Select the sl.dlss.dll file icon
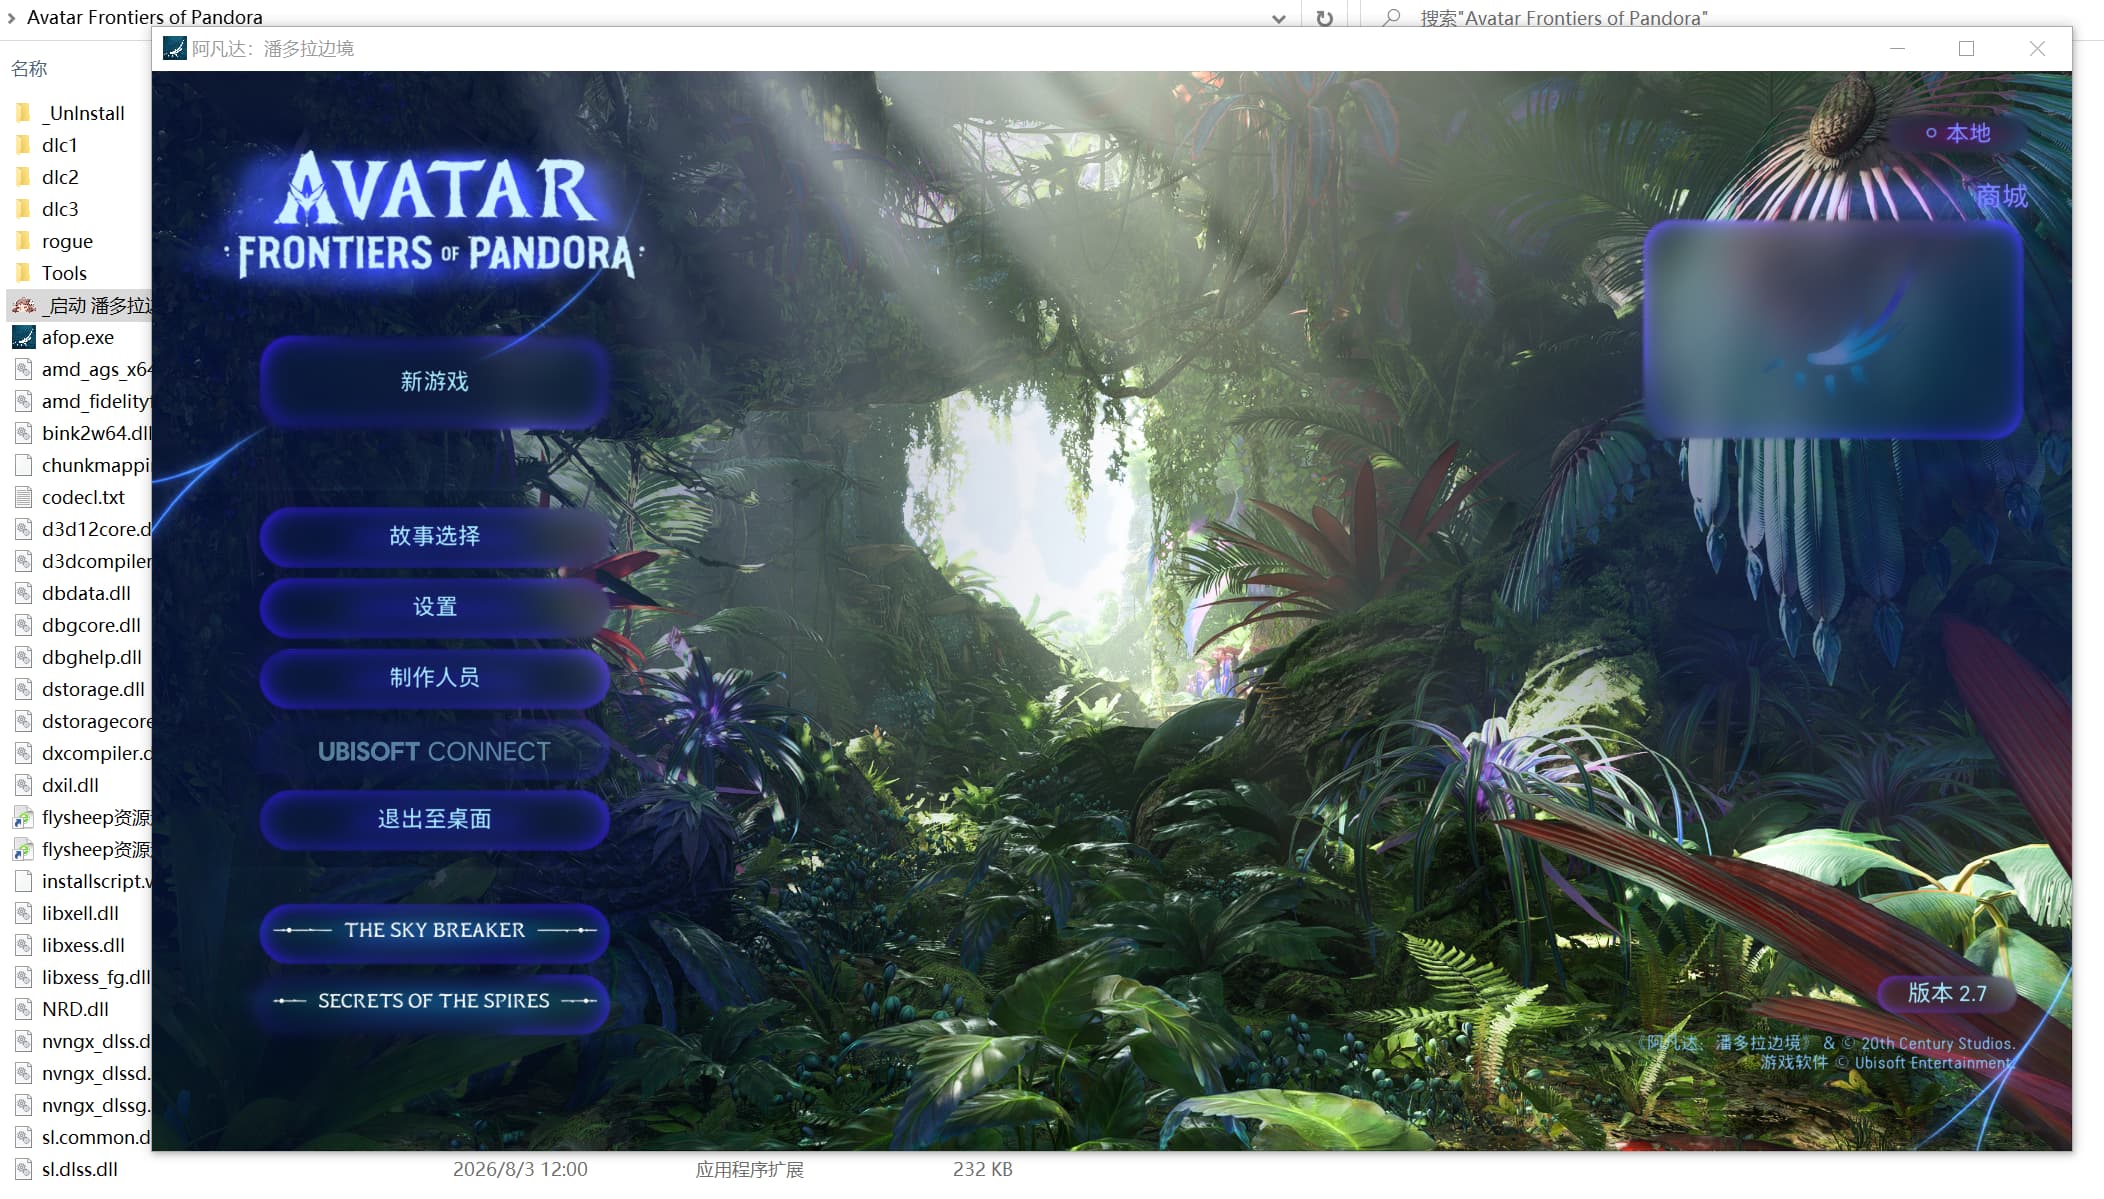2104x1199 pixels. coord(24,1169)
